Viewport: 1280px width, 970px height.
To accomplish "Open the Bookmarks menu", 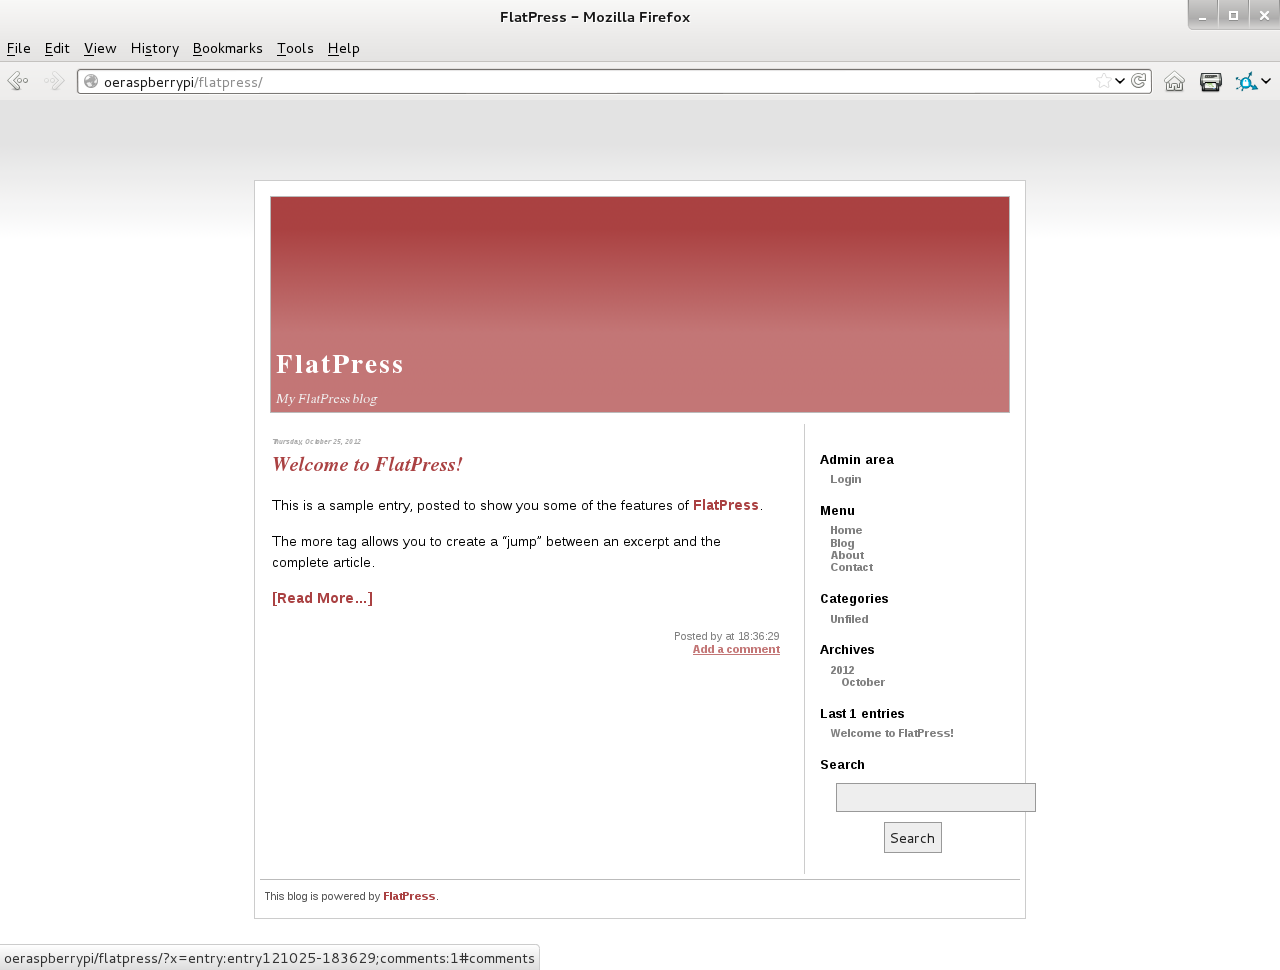I will pos(227,48).
